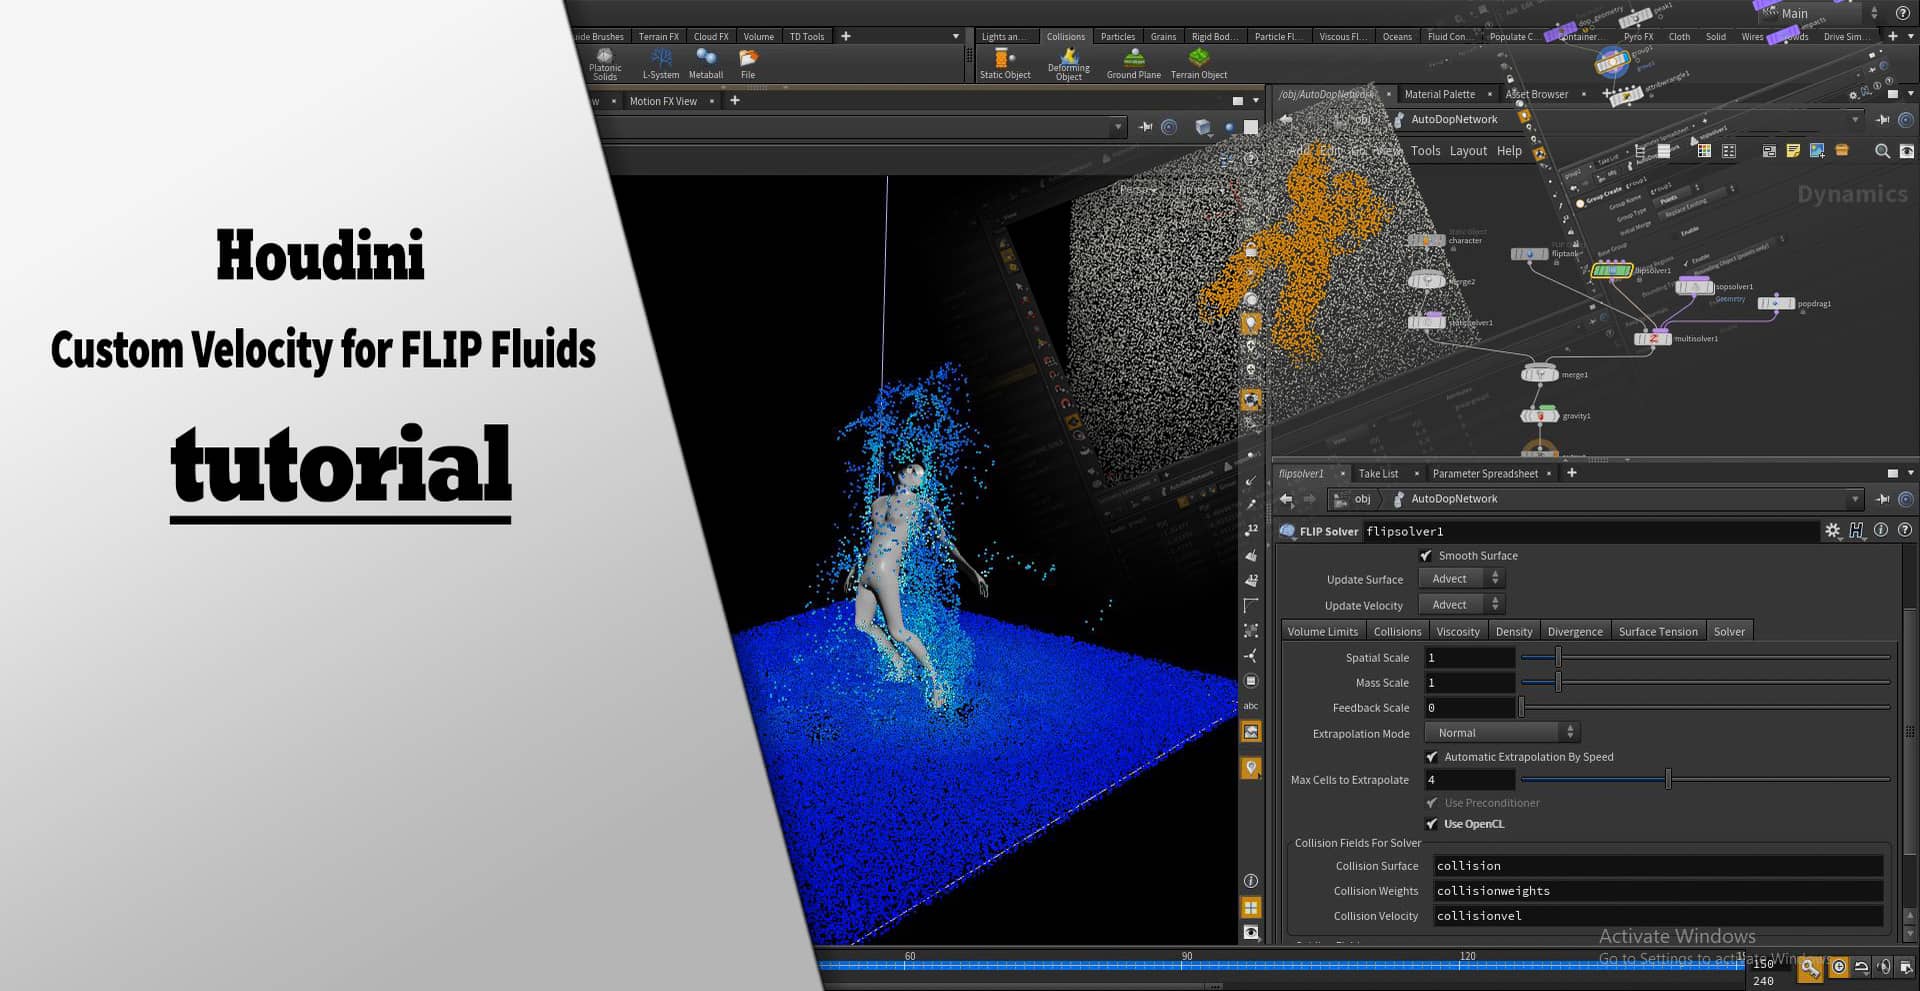Open the Tools menu in network editor
The height and width of the screenshot is (991, 1920).
pos(1425,151)
